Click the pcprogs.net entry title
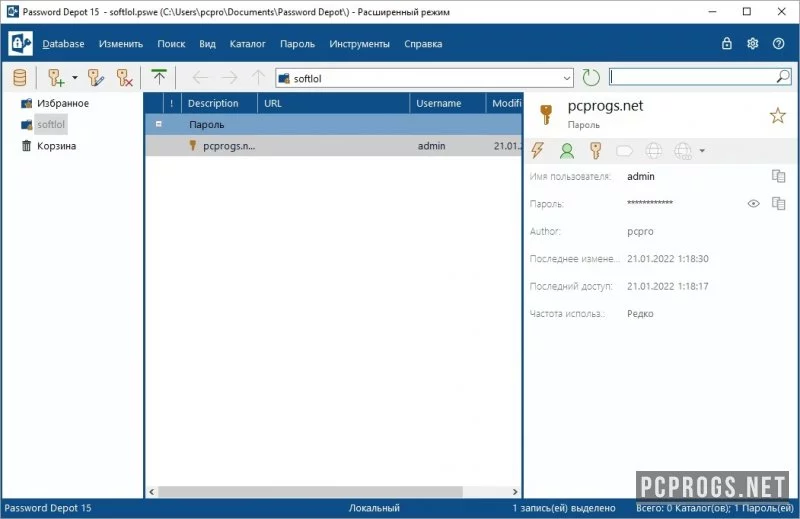This screenshot has height=519, width=800. (605, 106)
